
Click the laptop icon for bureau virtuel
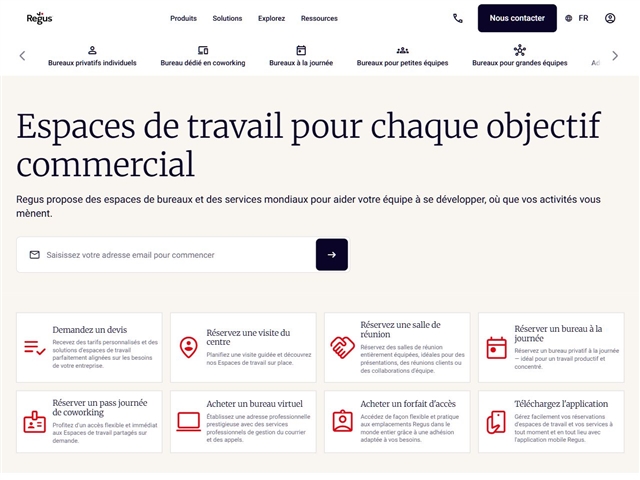(189, 422)
